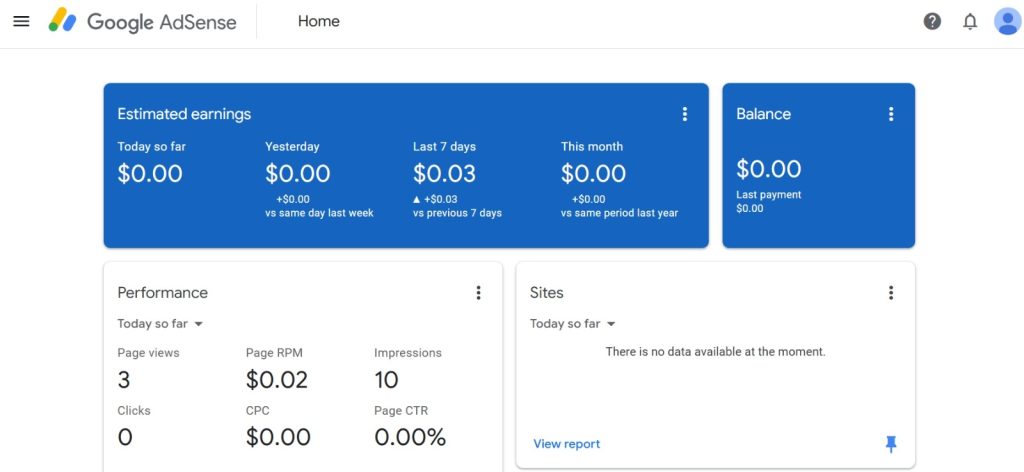Click the Balance amount $0.00
The image size is (1024, 472).
click(768, 169)
